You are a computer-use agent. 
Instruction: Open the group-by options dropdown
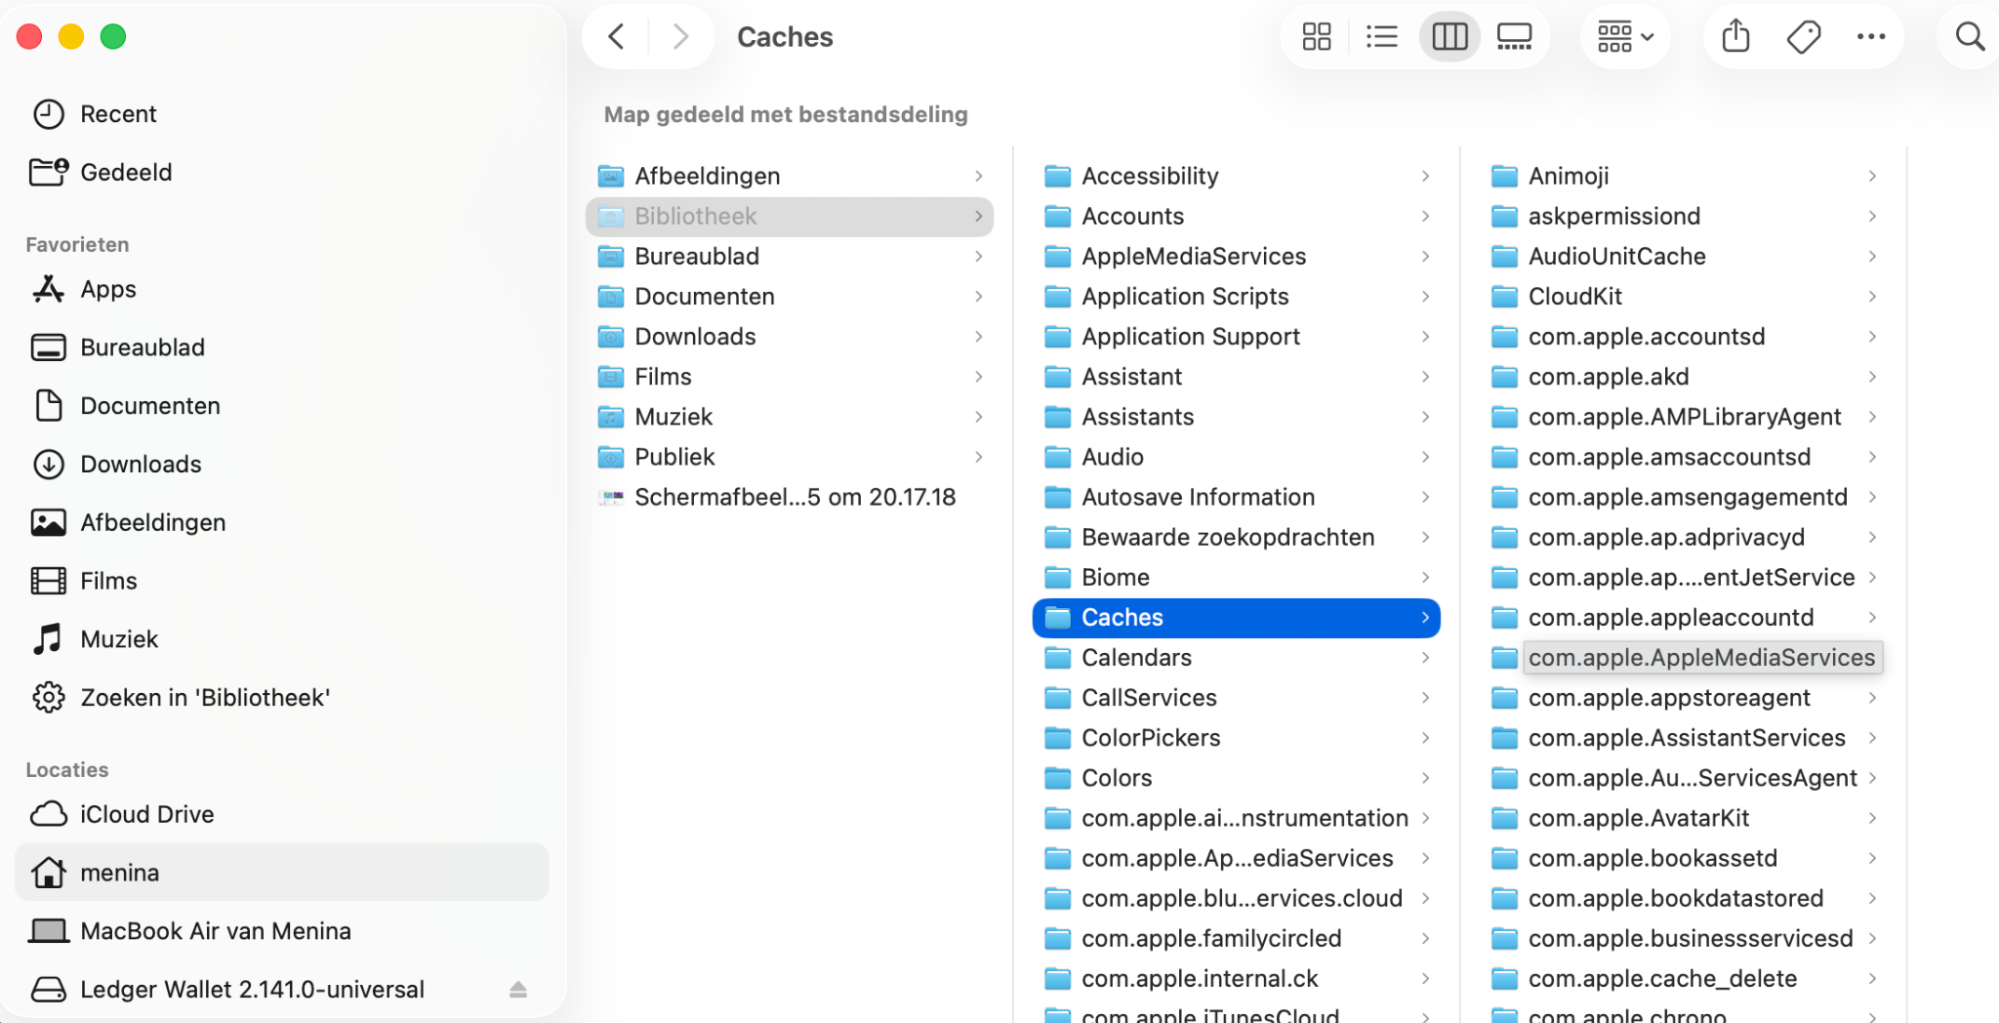click(x=1624, y=37)
